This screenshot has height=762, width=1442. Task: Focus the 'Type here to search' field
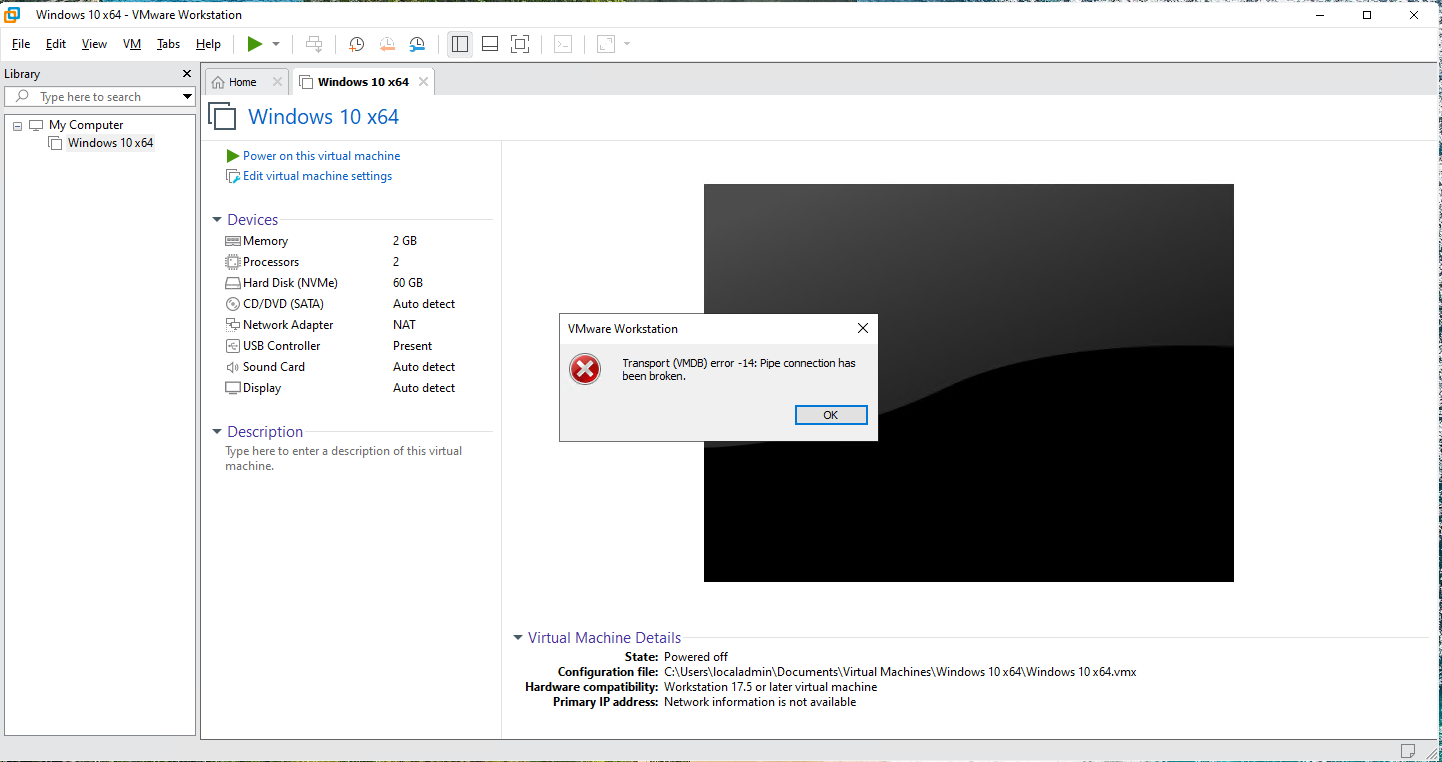point(100,97)
